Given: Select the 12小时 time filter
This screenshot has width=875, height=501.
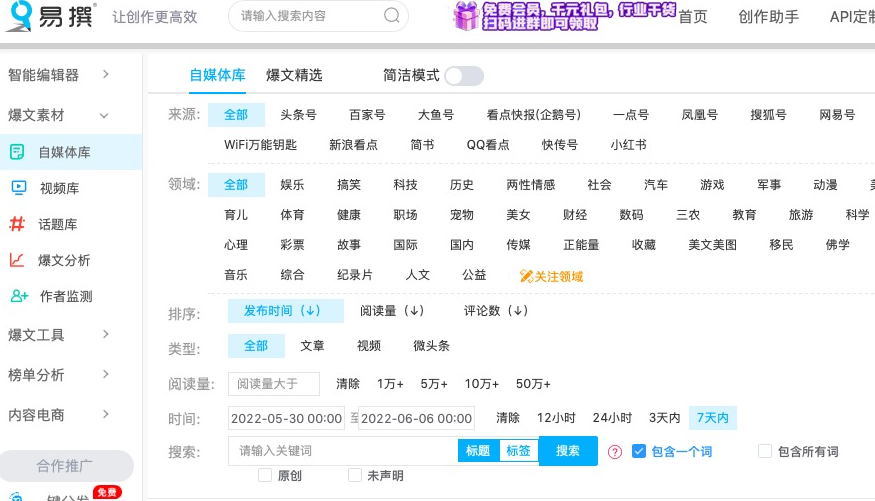Looking at the screenshot, I should point(556,418).
